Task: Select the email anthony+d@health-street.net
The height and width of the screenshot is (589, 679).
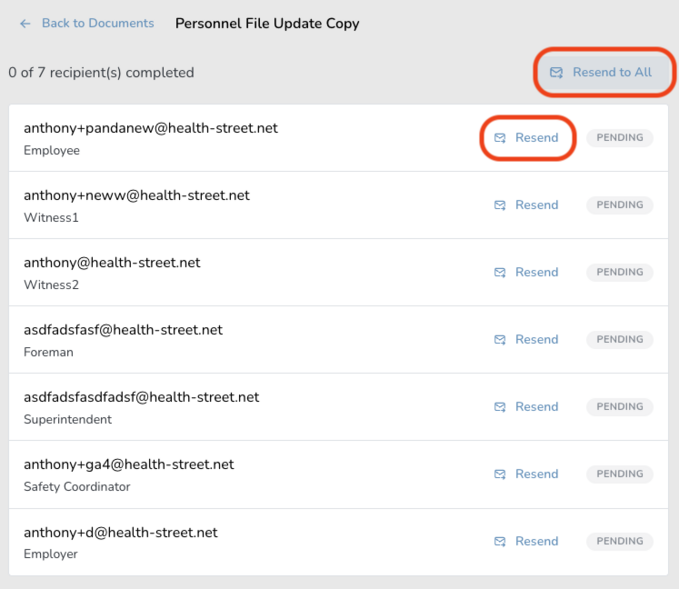Action: 121,532
